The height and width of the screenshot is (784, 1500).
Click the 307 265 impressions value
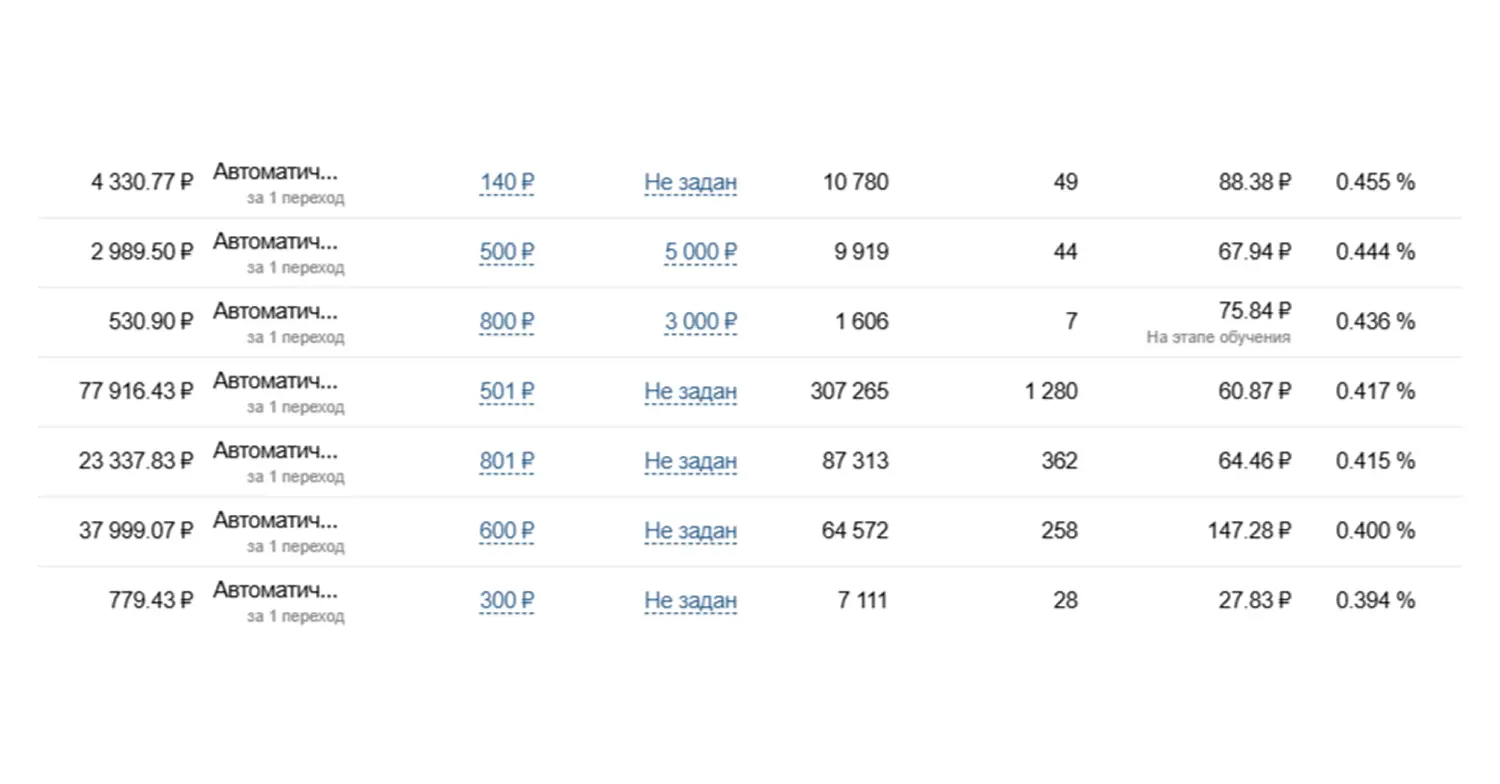[x=849, y=391]
